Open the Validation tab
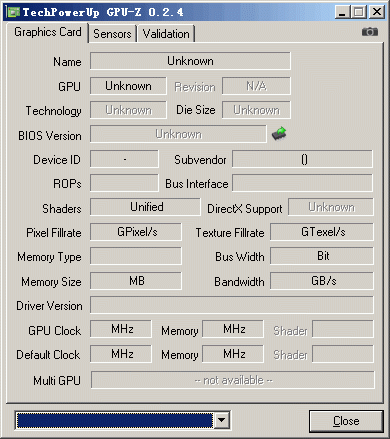This screenshot has height=439, width=390. [x=166, y=34]
